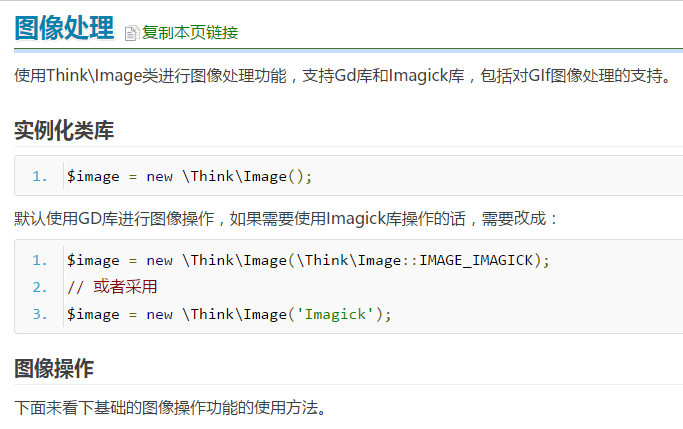This screenshot has height=429, width=683.
Task: Select the 实例化类库 section heading
Action: (x=64, y=130)
